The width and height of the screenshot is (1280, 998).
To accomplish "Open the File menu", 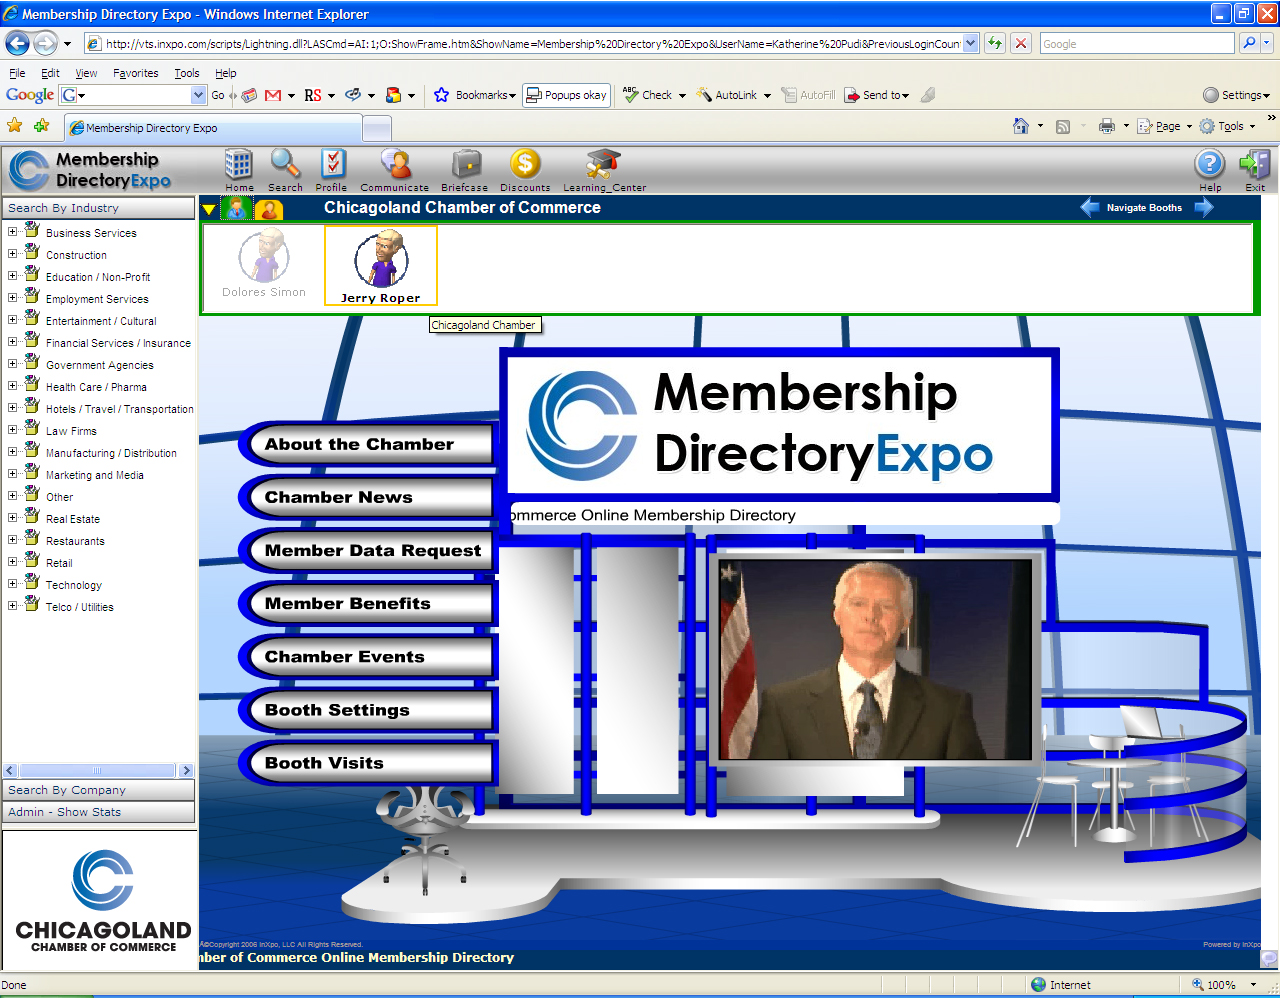I will 17,73.
